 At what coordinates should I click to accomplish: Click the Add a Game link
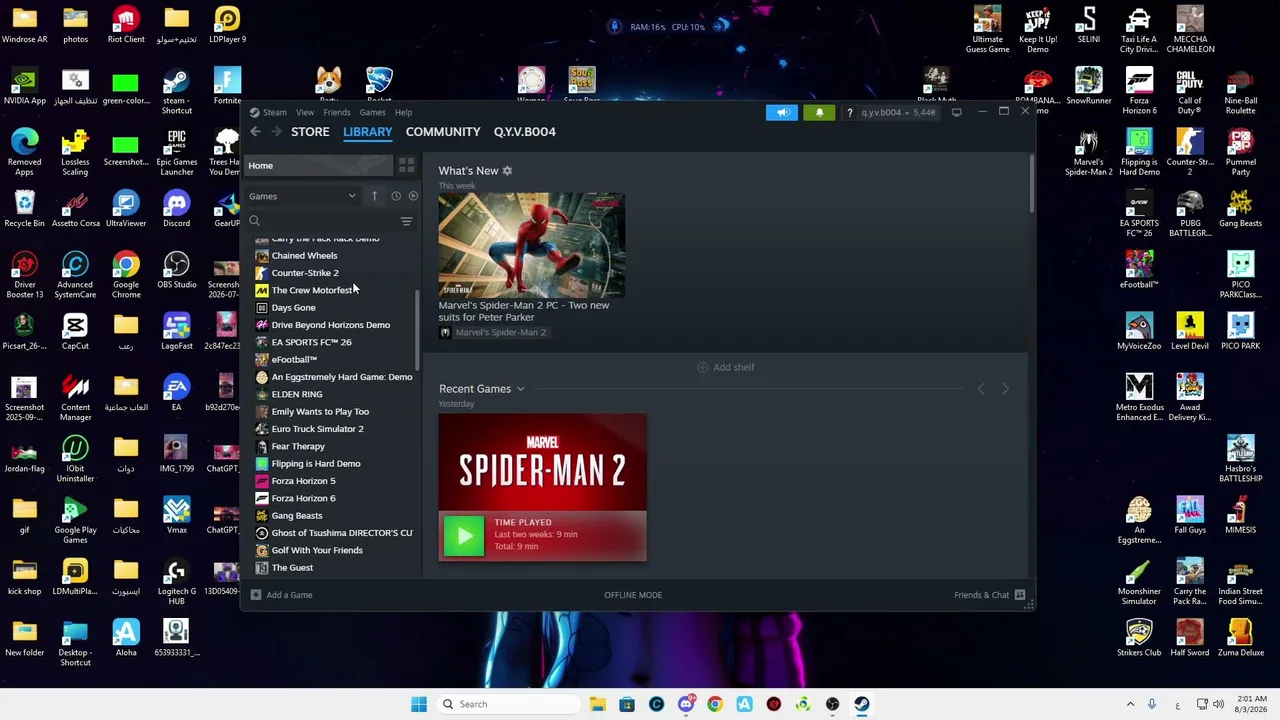coord(289,595)
